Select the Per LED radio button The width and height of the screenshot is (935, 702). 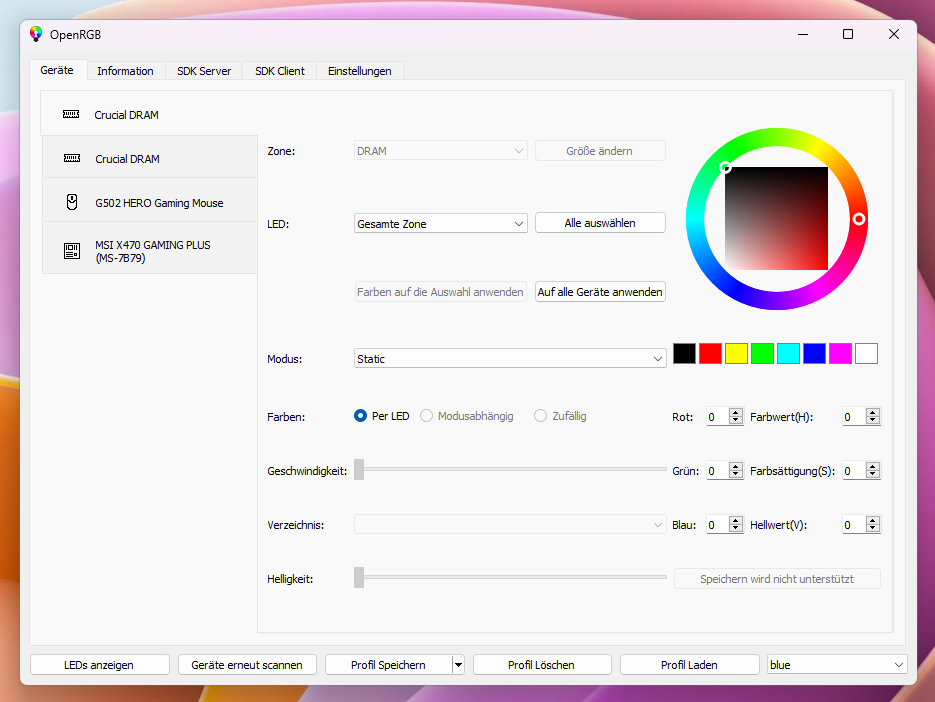click(360, 416)
